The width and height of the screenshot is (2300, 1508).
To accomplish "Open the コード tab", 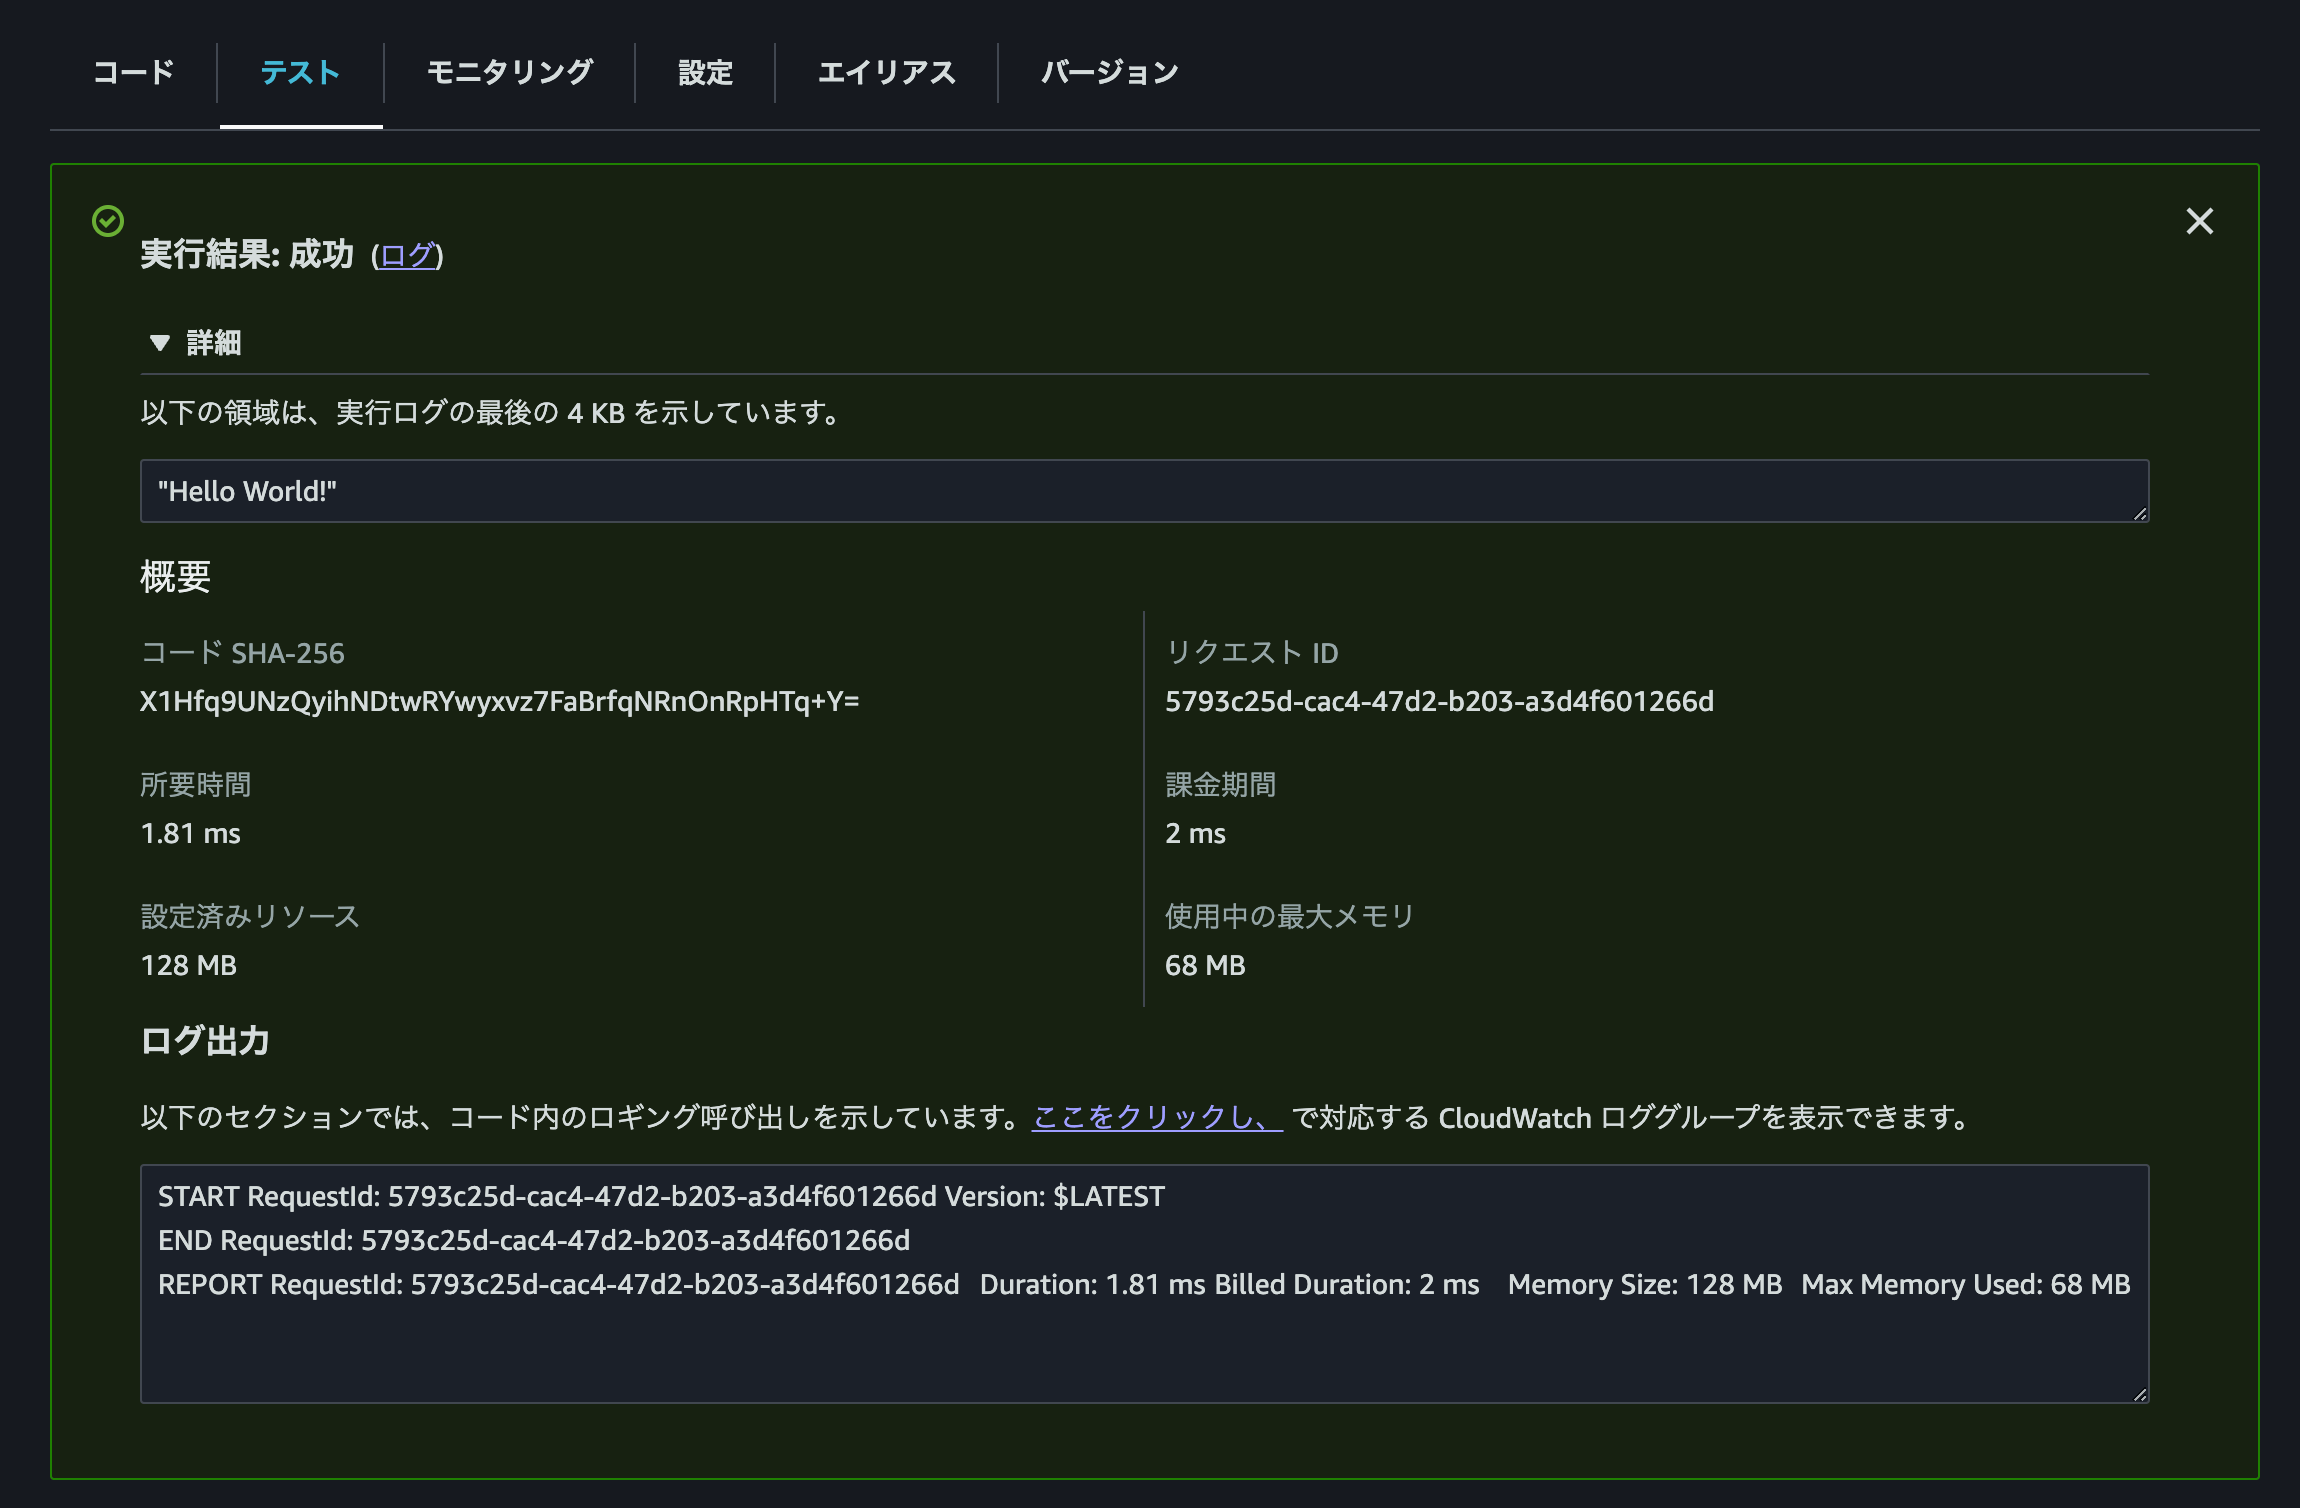I will (x=133, y=72).
